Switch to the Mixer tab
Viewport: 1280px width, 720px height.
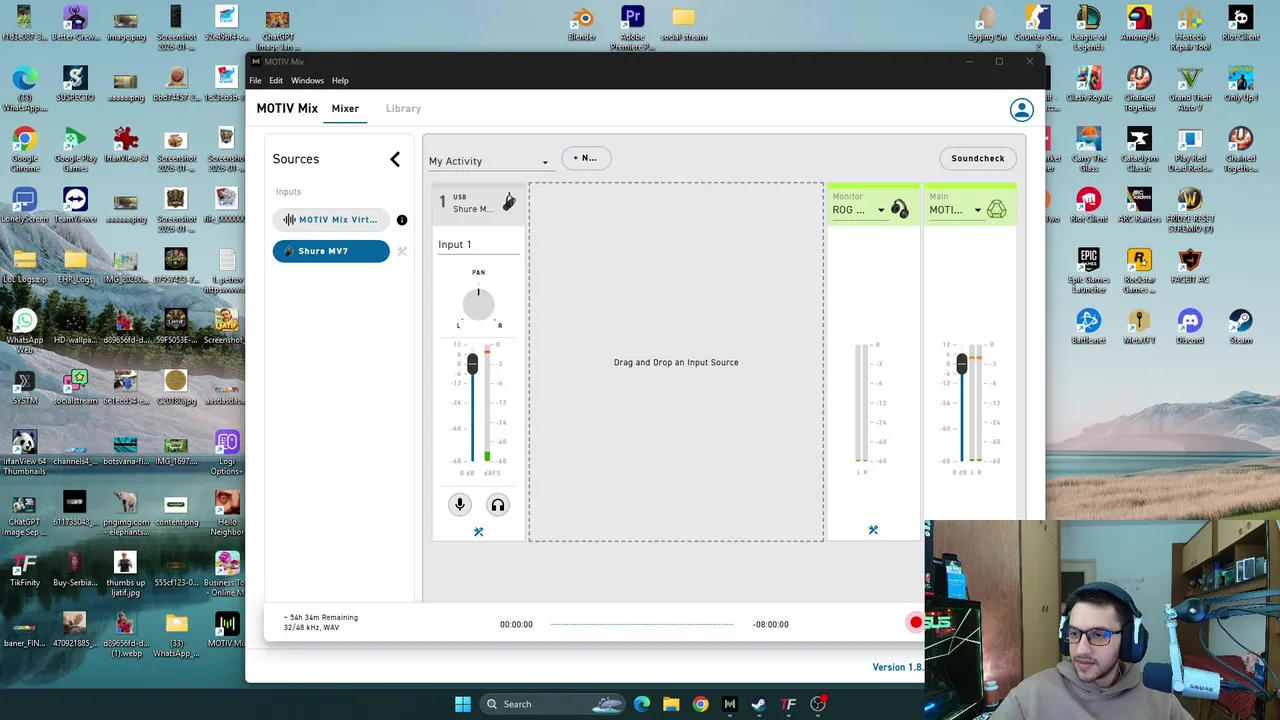point(345,108)
